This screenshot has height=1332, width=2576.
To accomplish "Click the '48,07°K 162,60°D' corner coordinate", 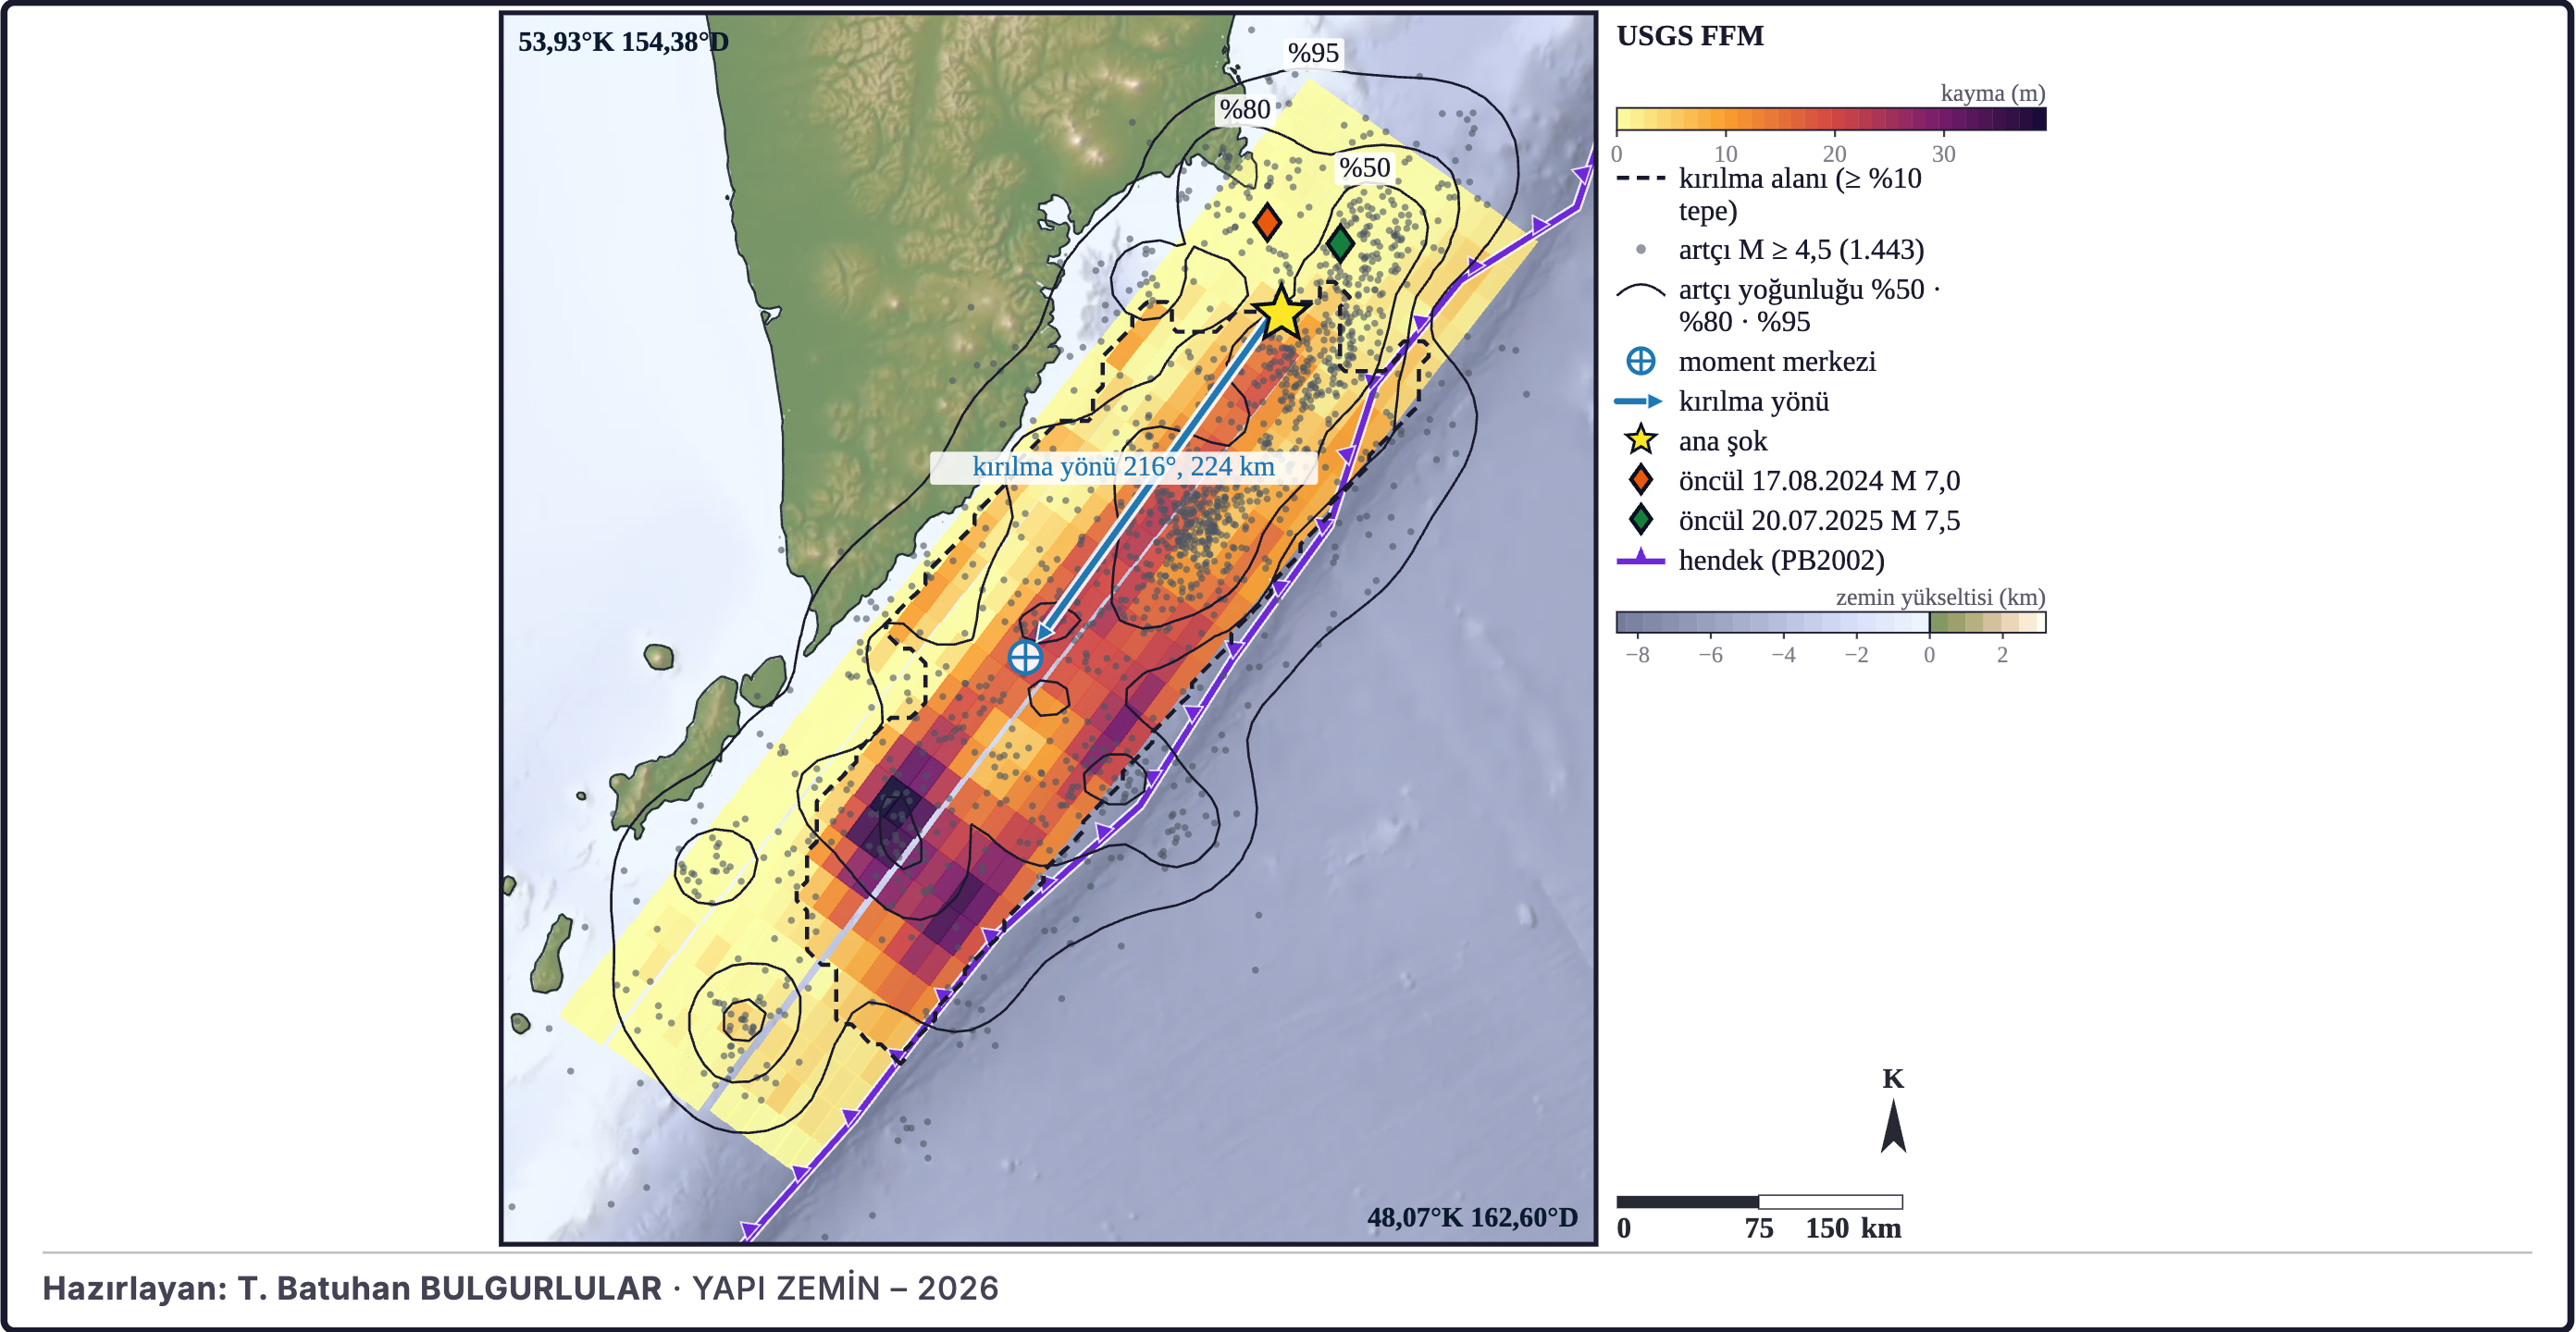I will point(1472,1217).
